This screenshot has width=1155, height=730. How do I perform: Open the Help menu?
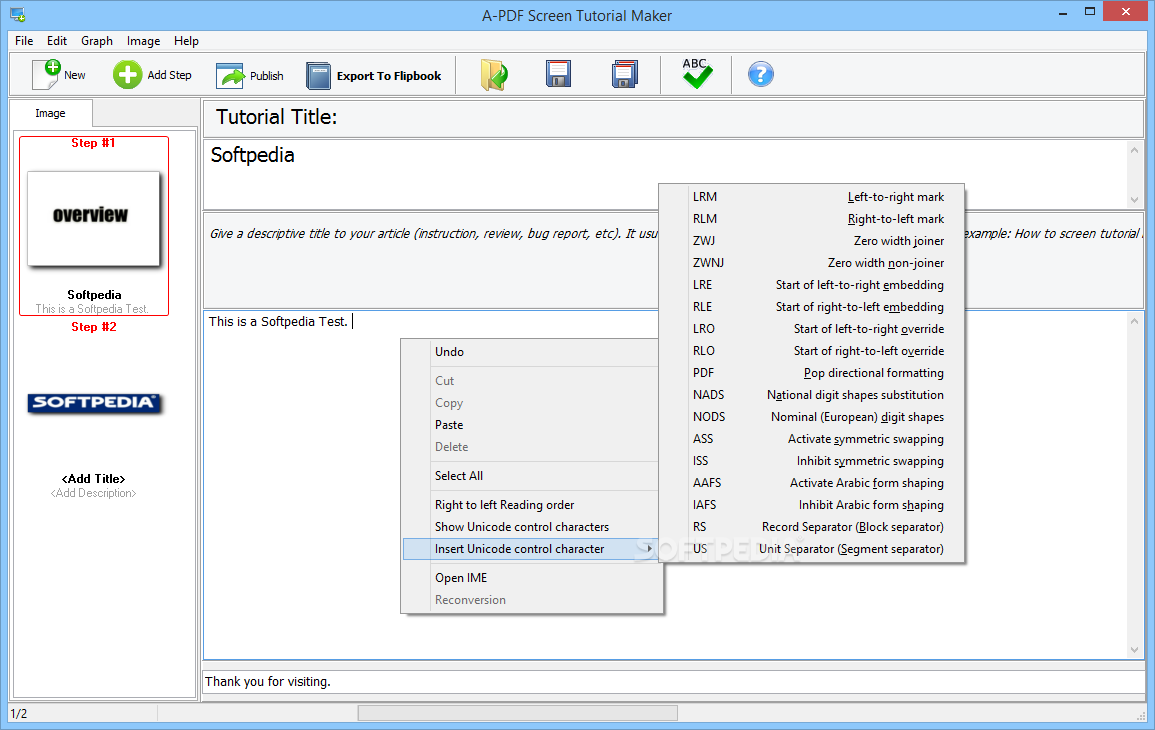point(186,41)
